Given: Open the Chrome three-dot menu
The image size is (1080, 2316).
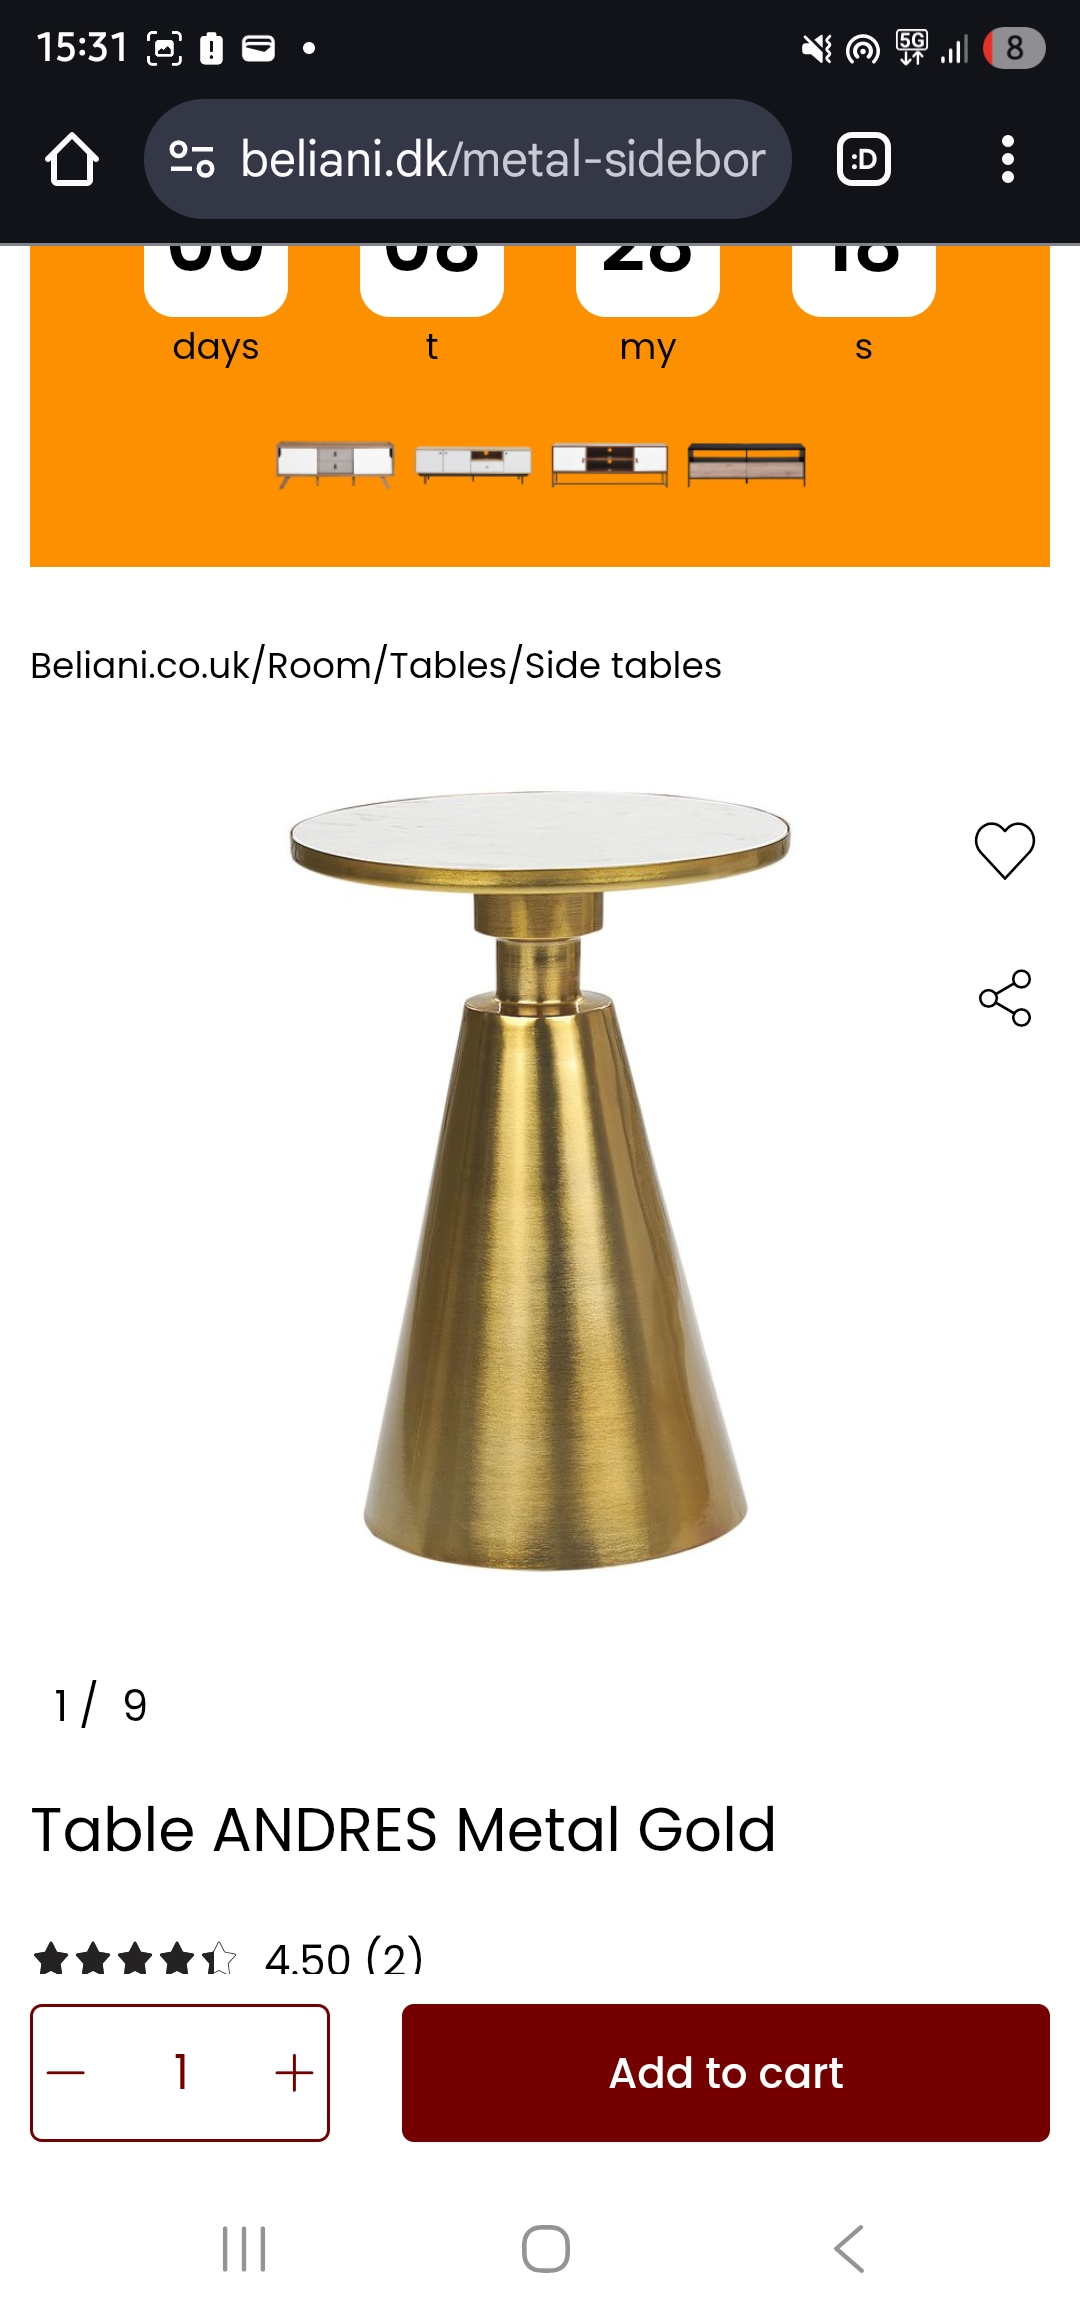Looking at the screenshot, I should coord(1008,159).
